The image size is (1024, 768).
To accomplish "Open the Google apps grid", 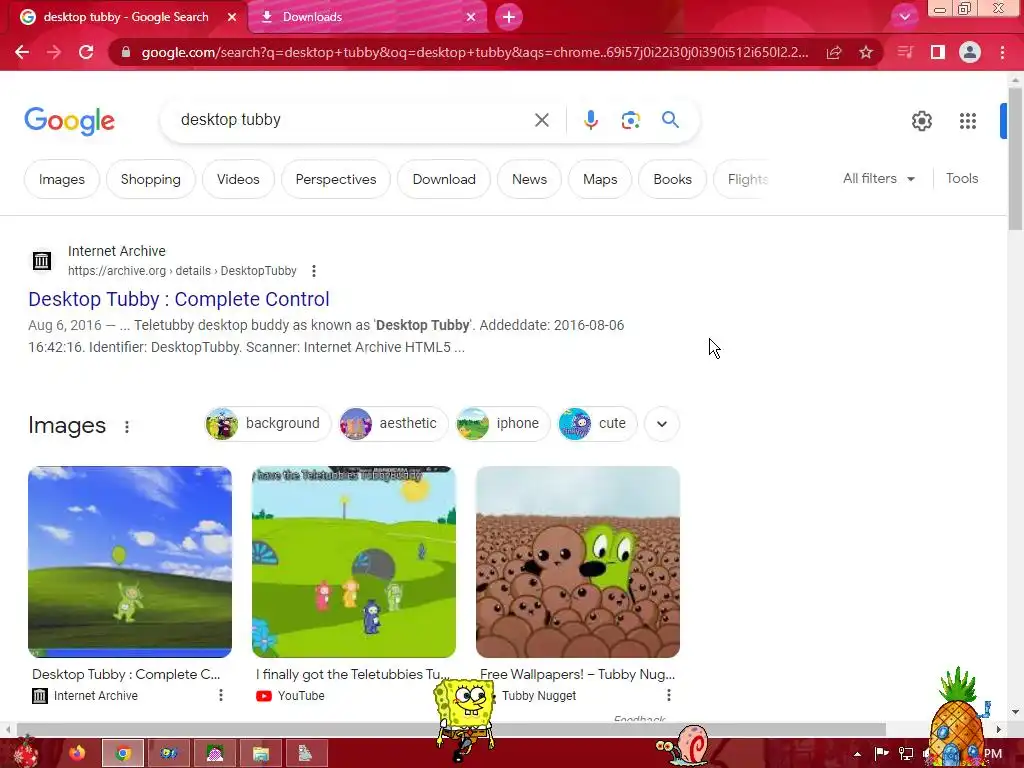I will [x=968, y=121].
